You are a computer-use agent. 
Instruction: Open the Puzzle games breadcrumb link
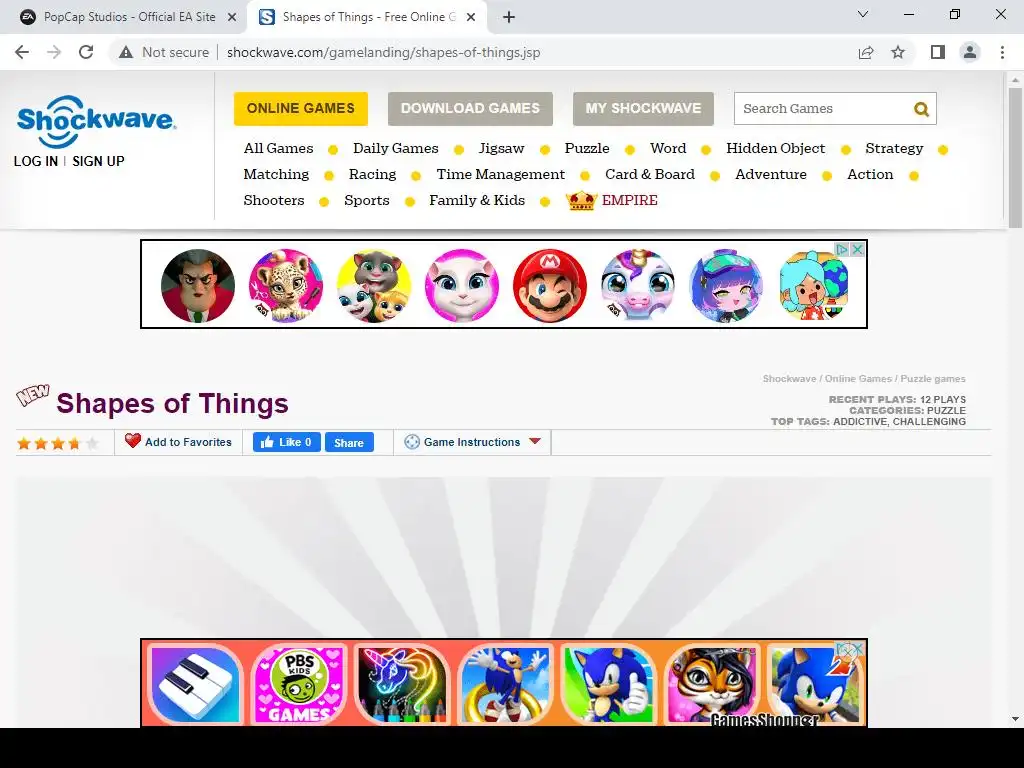click(x=933, y=379)
